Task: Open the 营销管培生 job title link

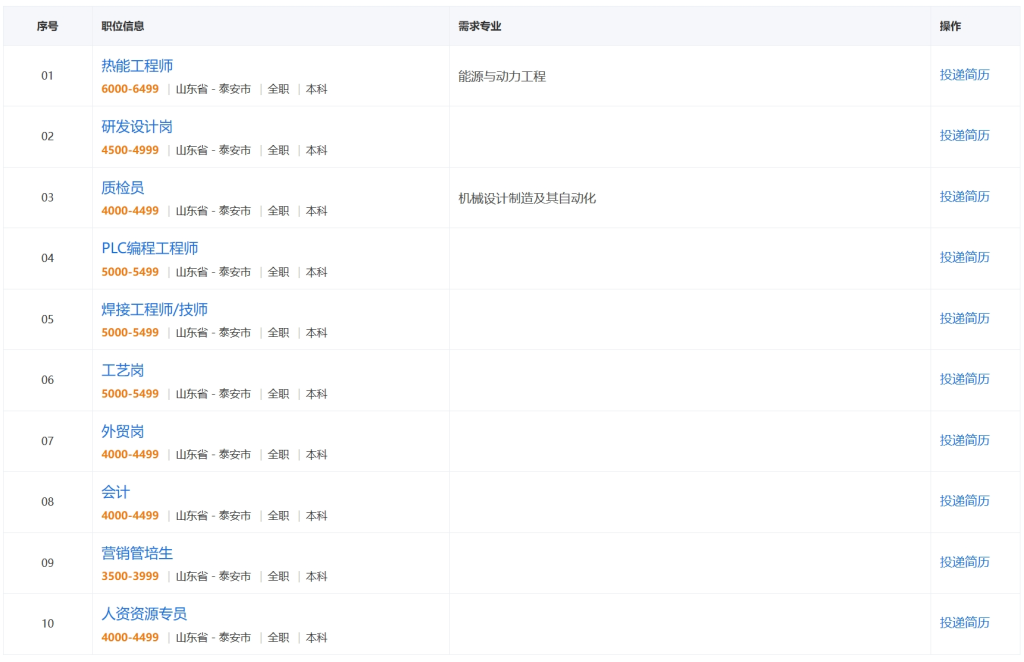Action: (137, 554)
